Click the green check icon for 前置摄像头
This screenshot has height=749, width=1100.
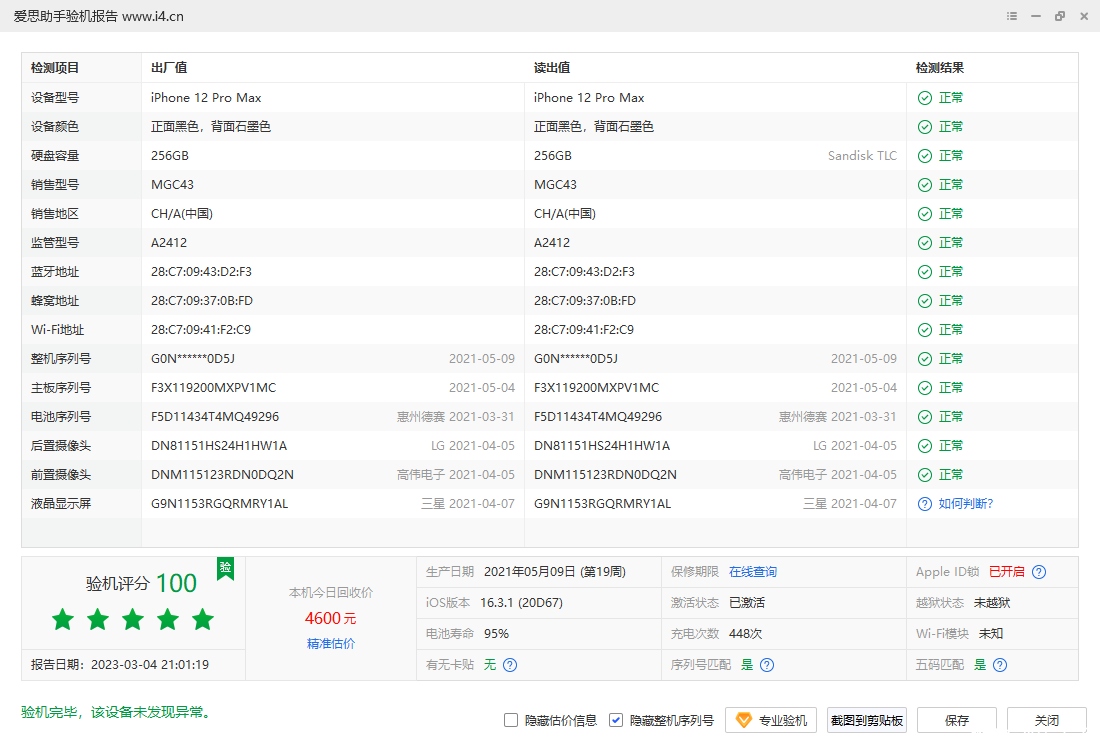pos(925,475)
